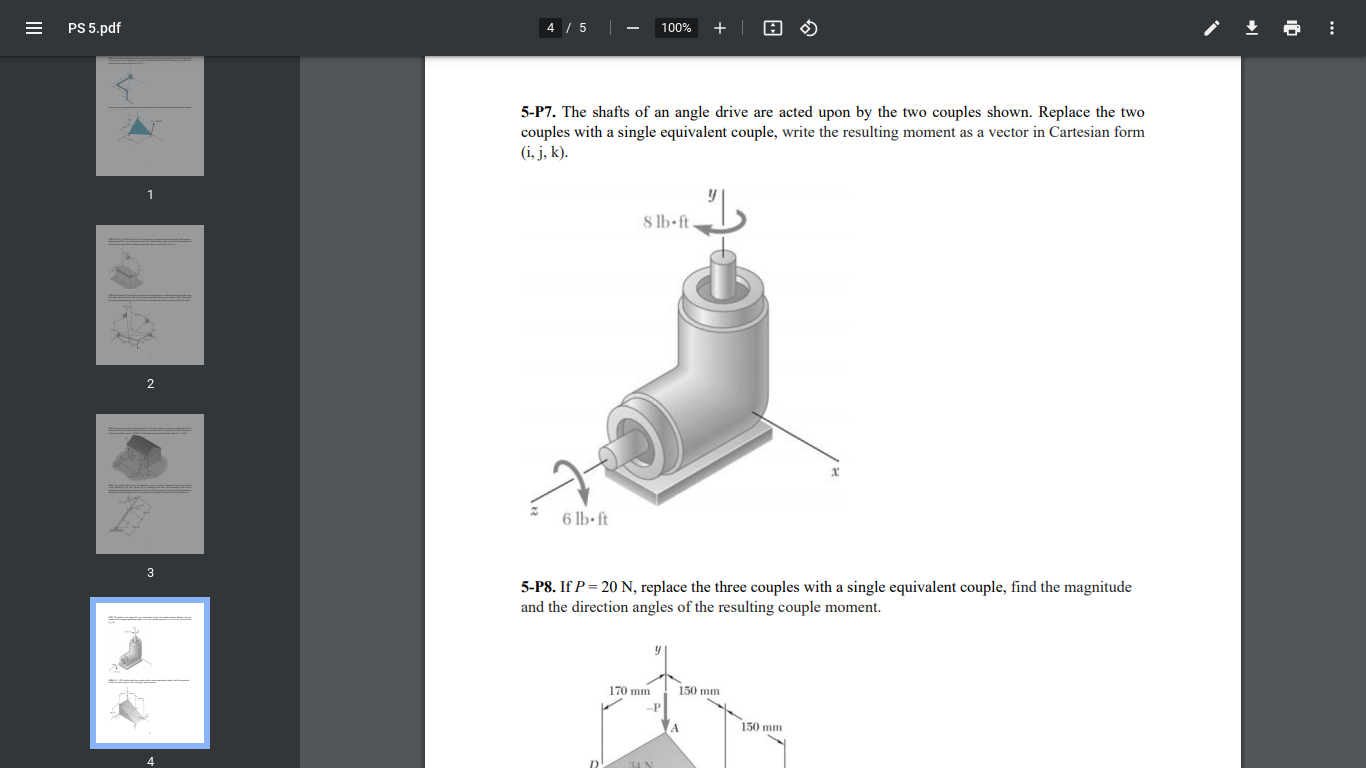The image size is (1366, 768).
Task: Open the annotation pencil tool
Action: (1212, 28)
